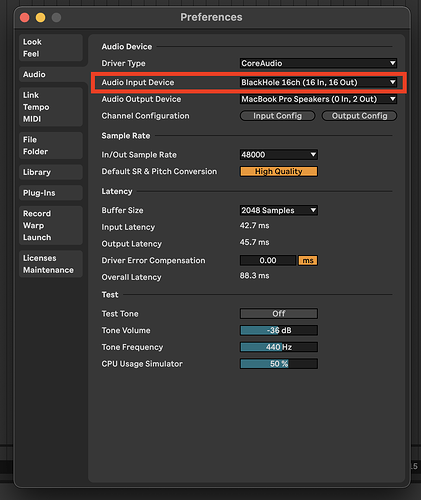
Task: Toggle High Quality pitch conversion
Action: (x=279, y=171)
